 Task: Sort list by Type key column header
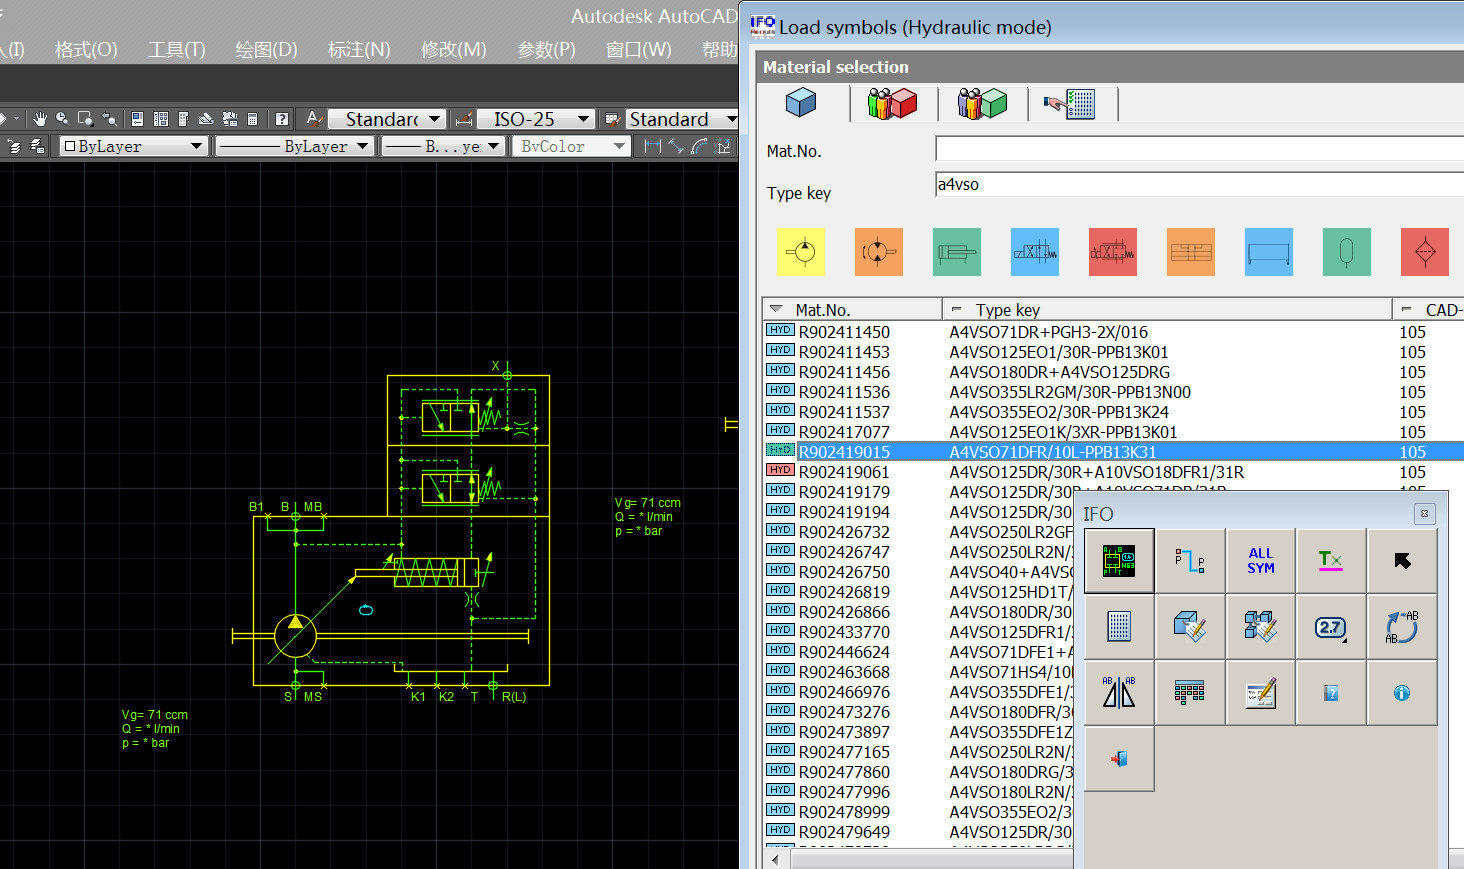click(x=1167, y=309)
